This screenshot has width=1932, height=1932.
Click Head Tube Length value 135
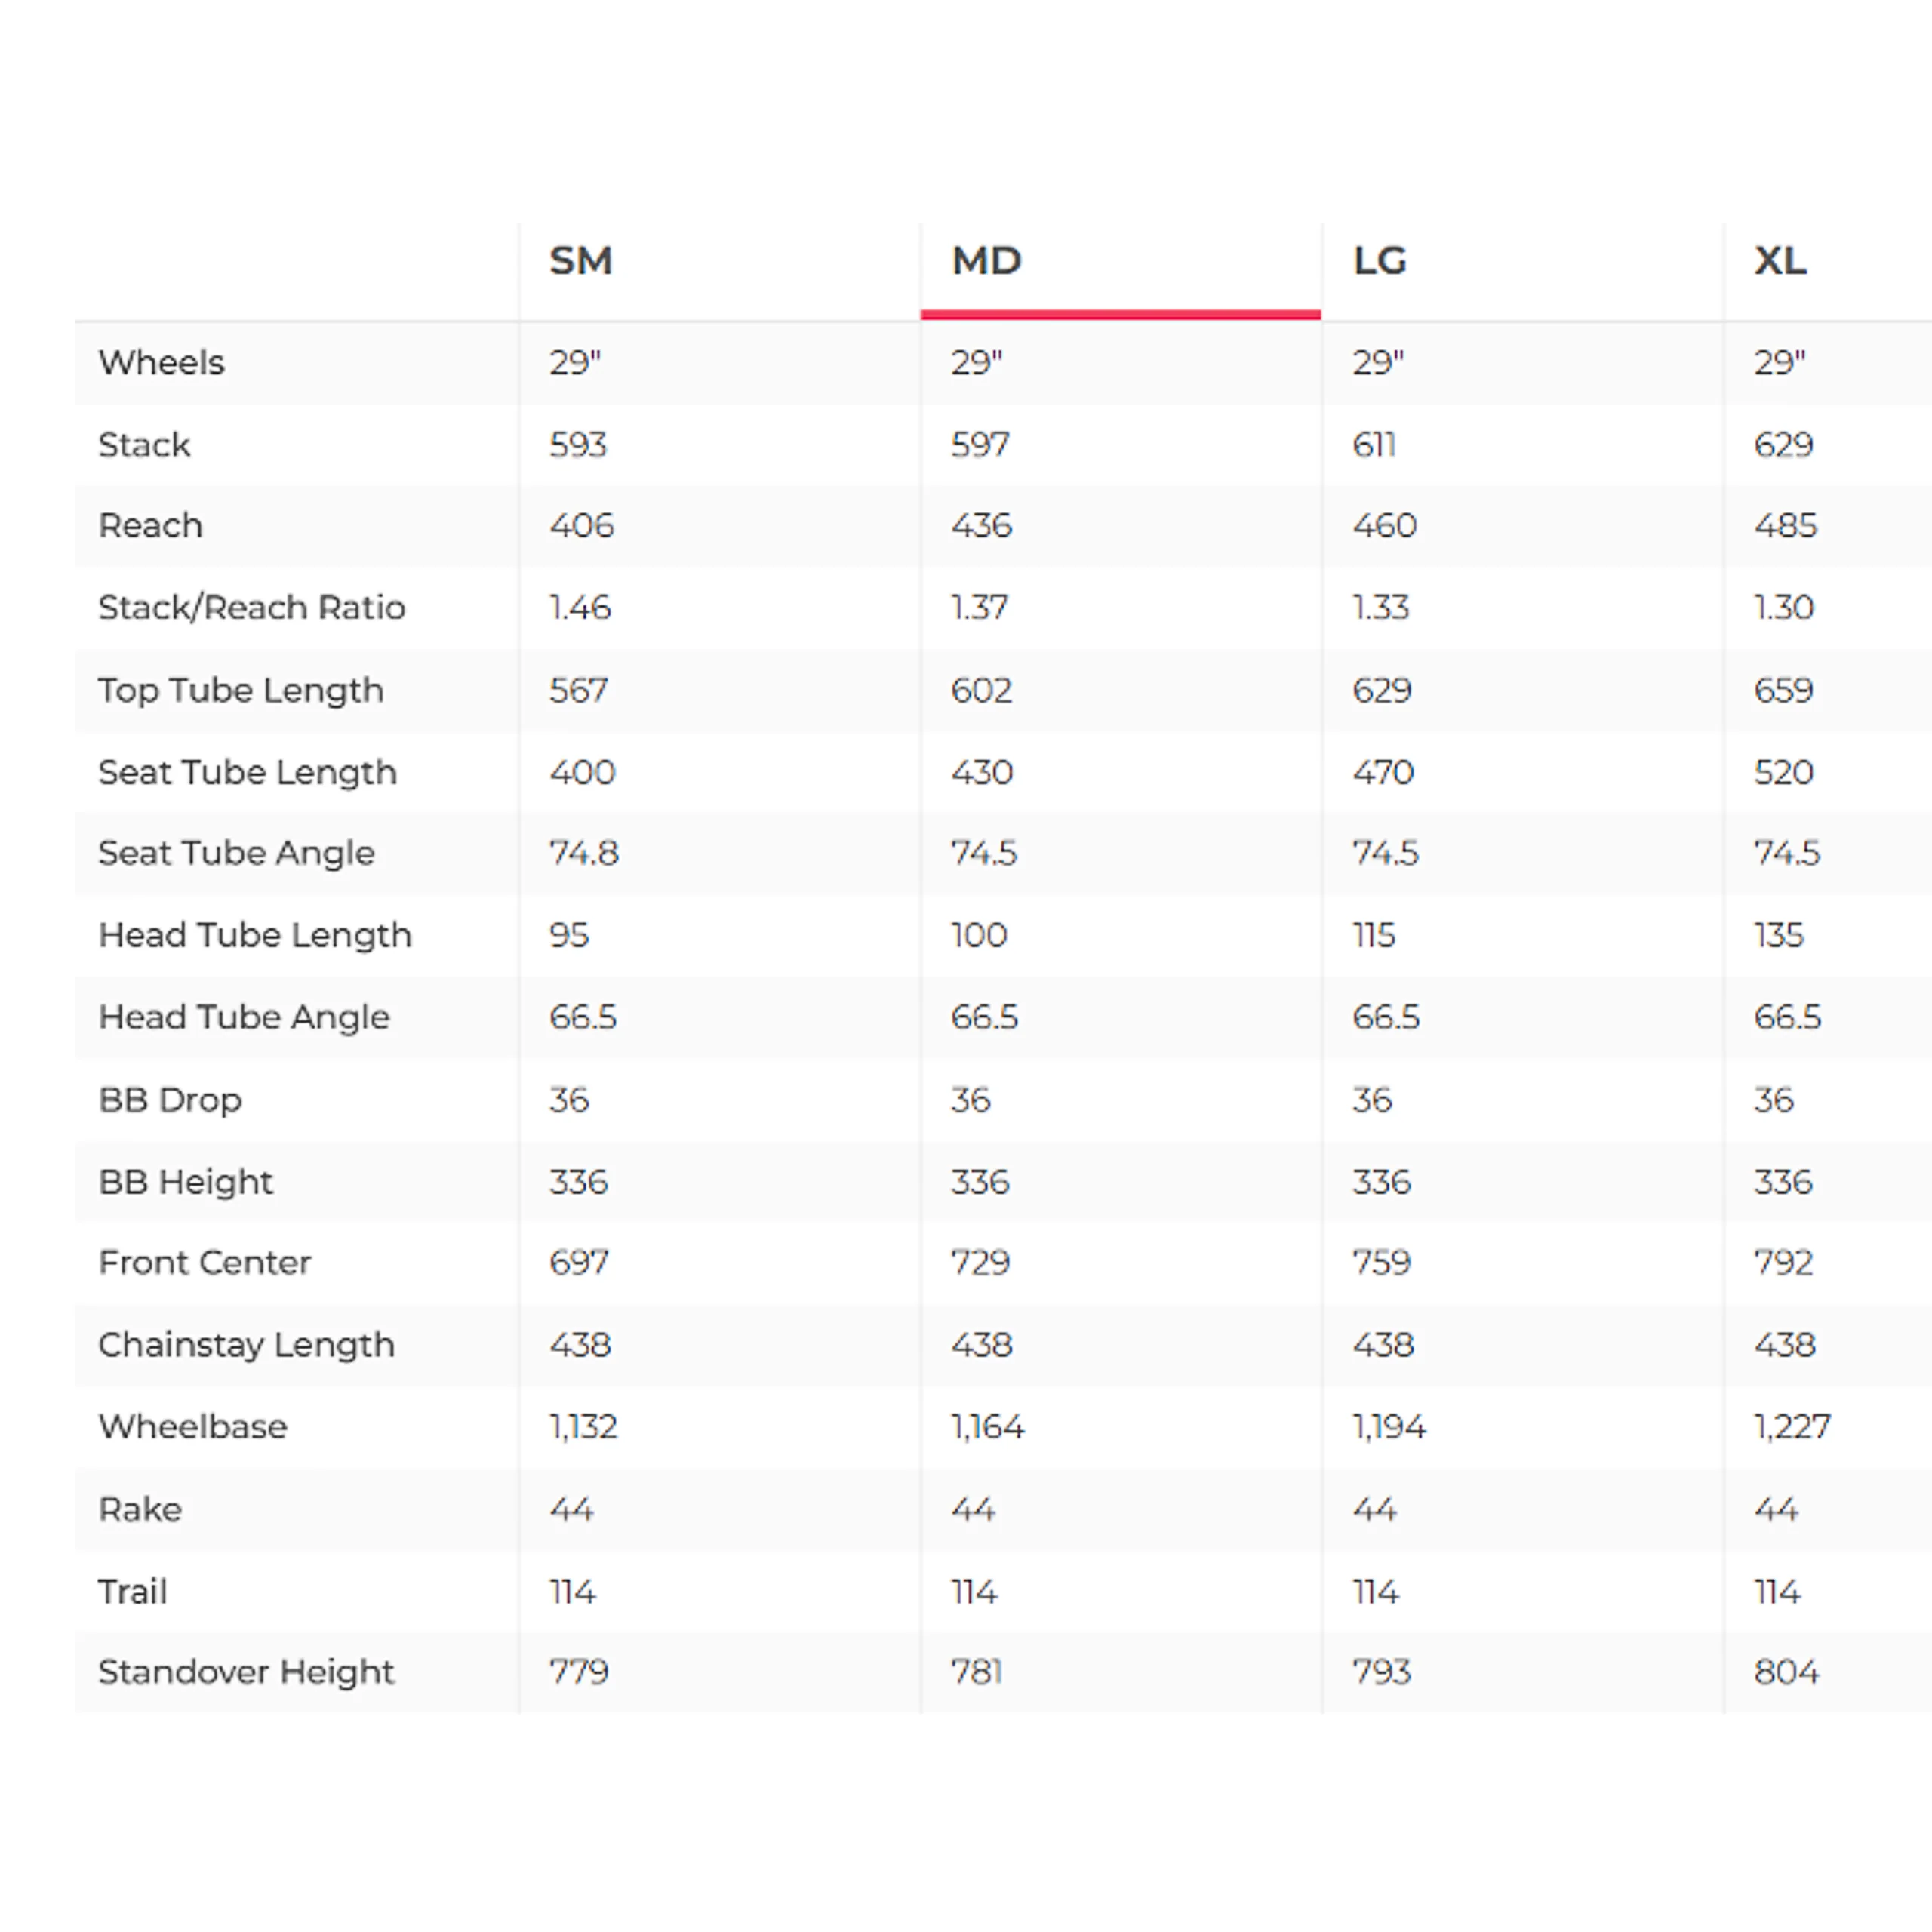click(x=1779, y=935)
